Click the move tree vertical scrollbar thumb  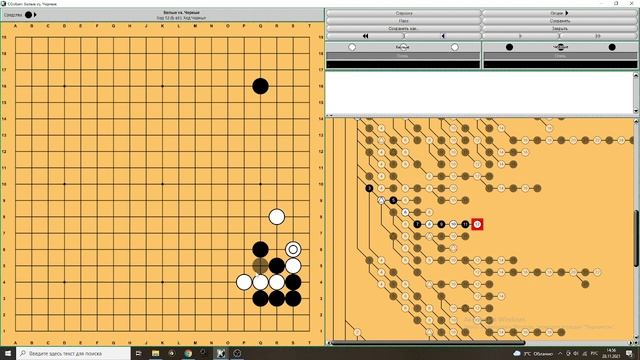(x=637, y=239)
